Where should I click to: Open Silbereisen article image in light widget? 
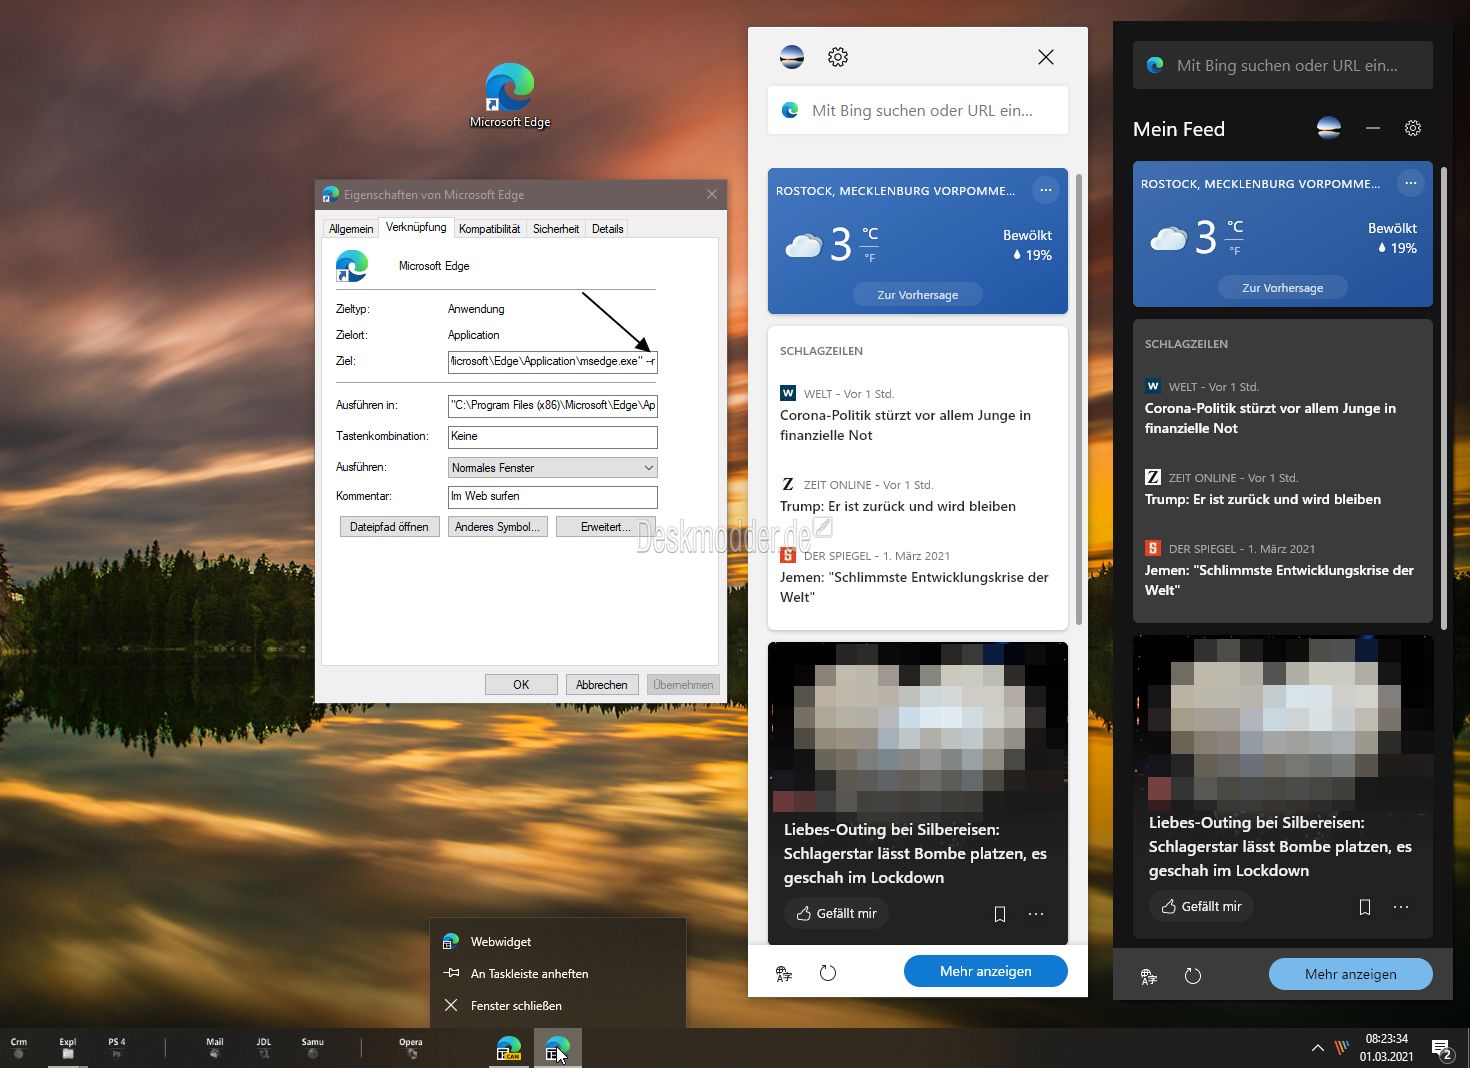[x=918, y=728]
